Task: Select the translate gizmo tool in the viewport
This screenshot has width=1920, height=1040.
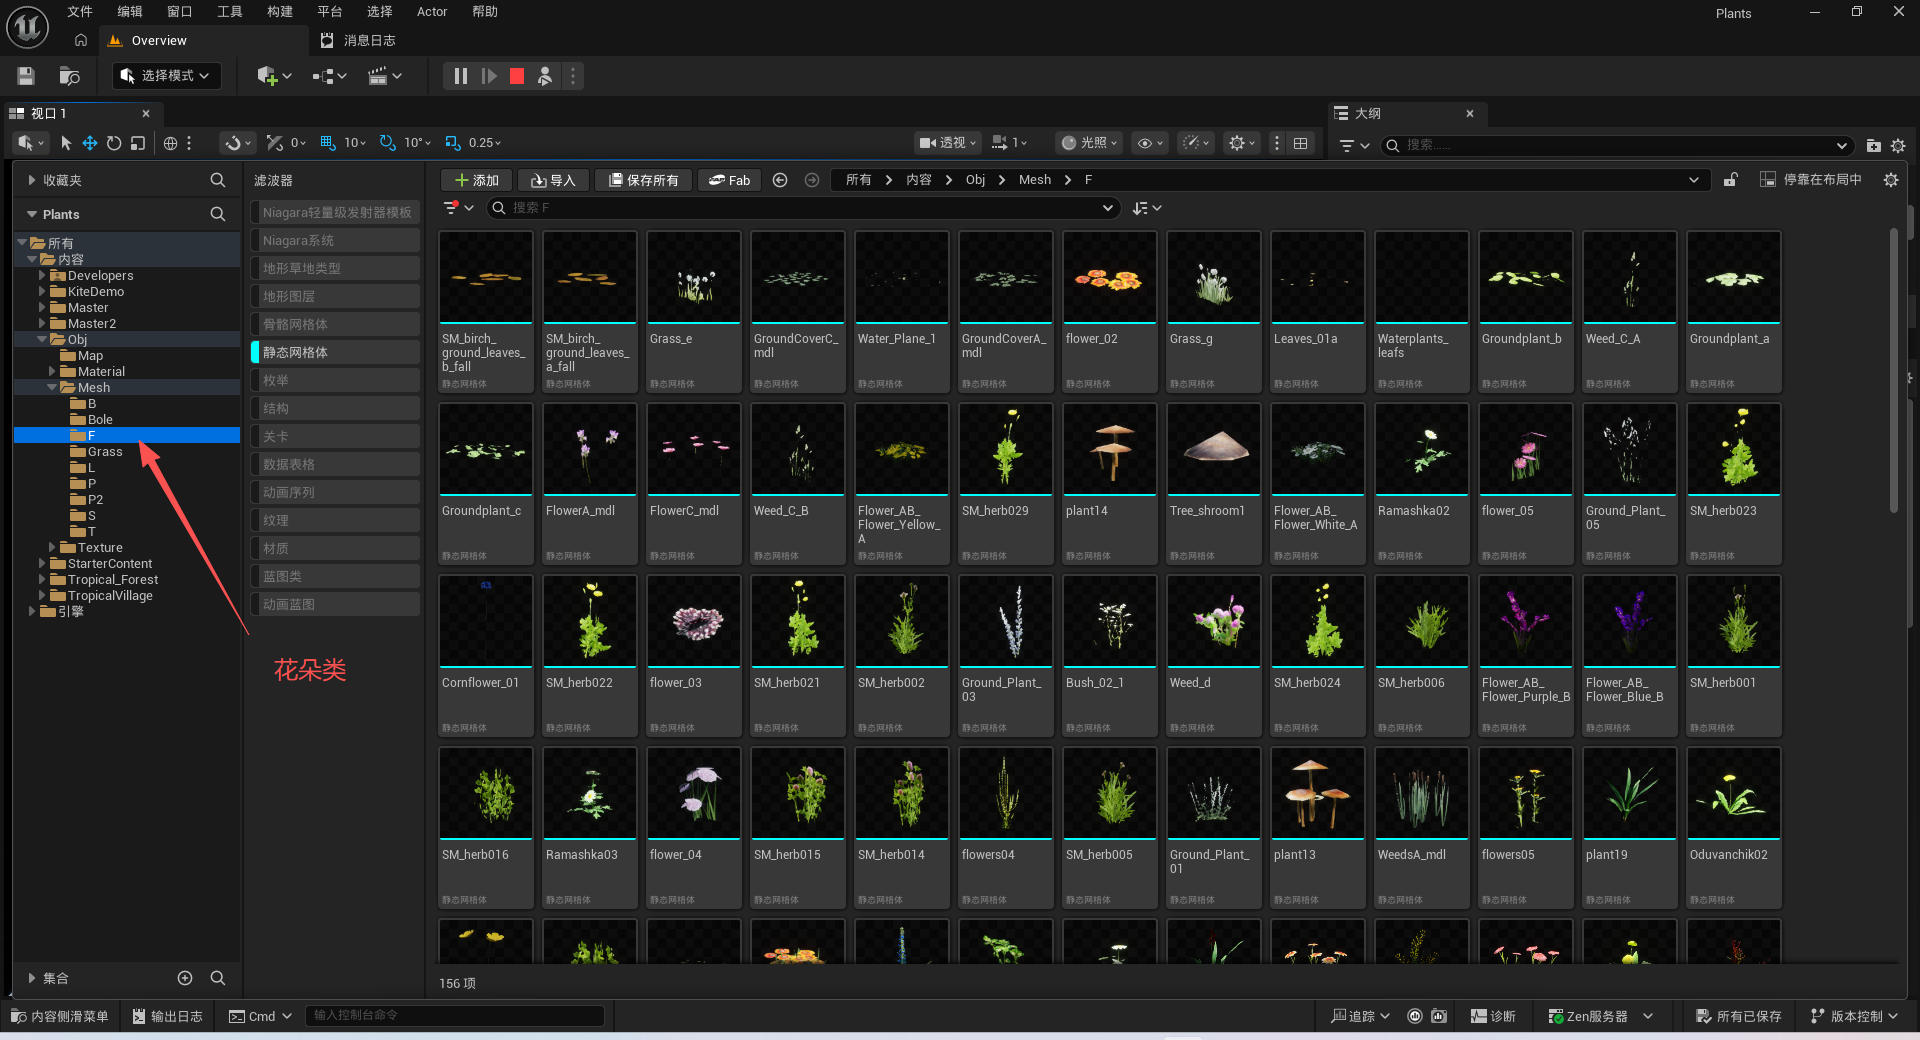Action: coord(90,143)
